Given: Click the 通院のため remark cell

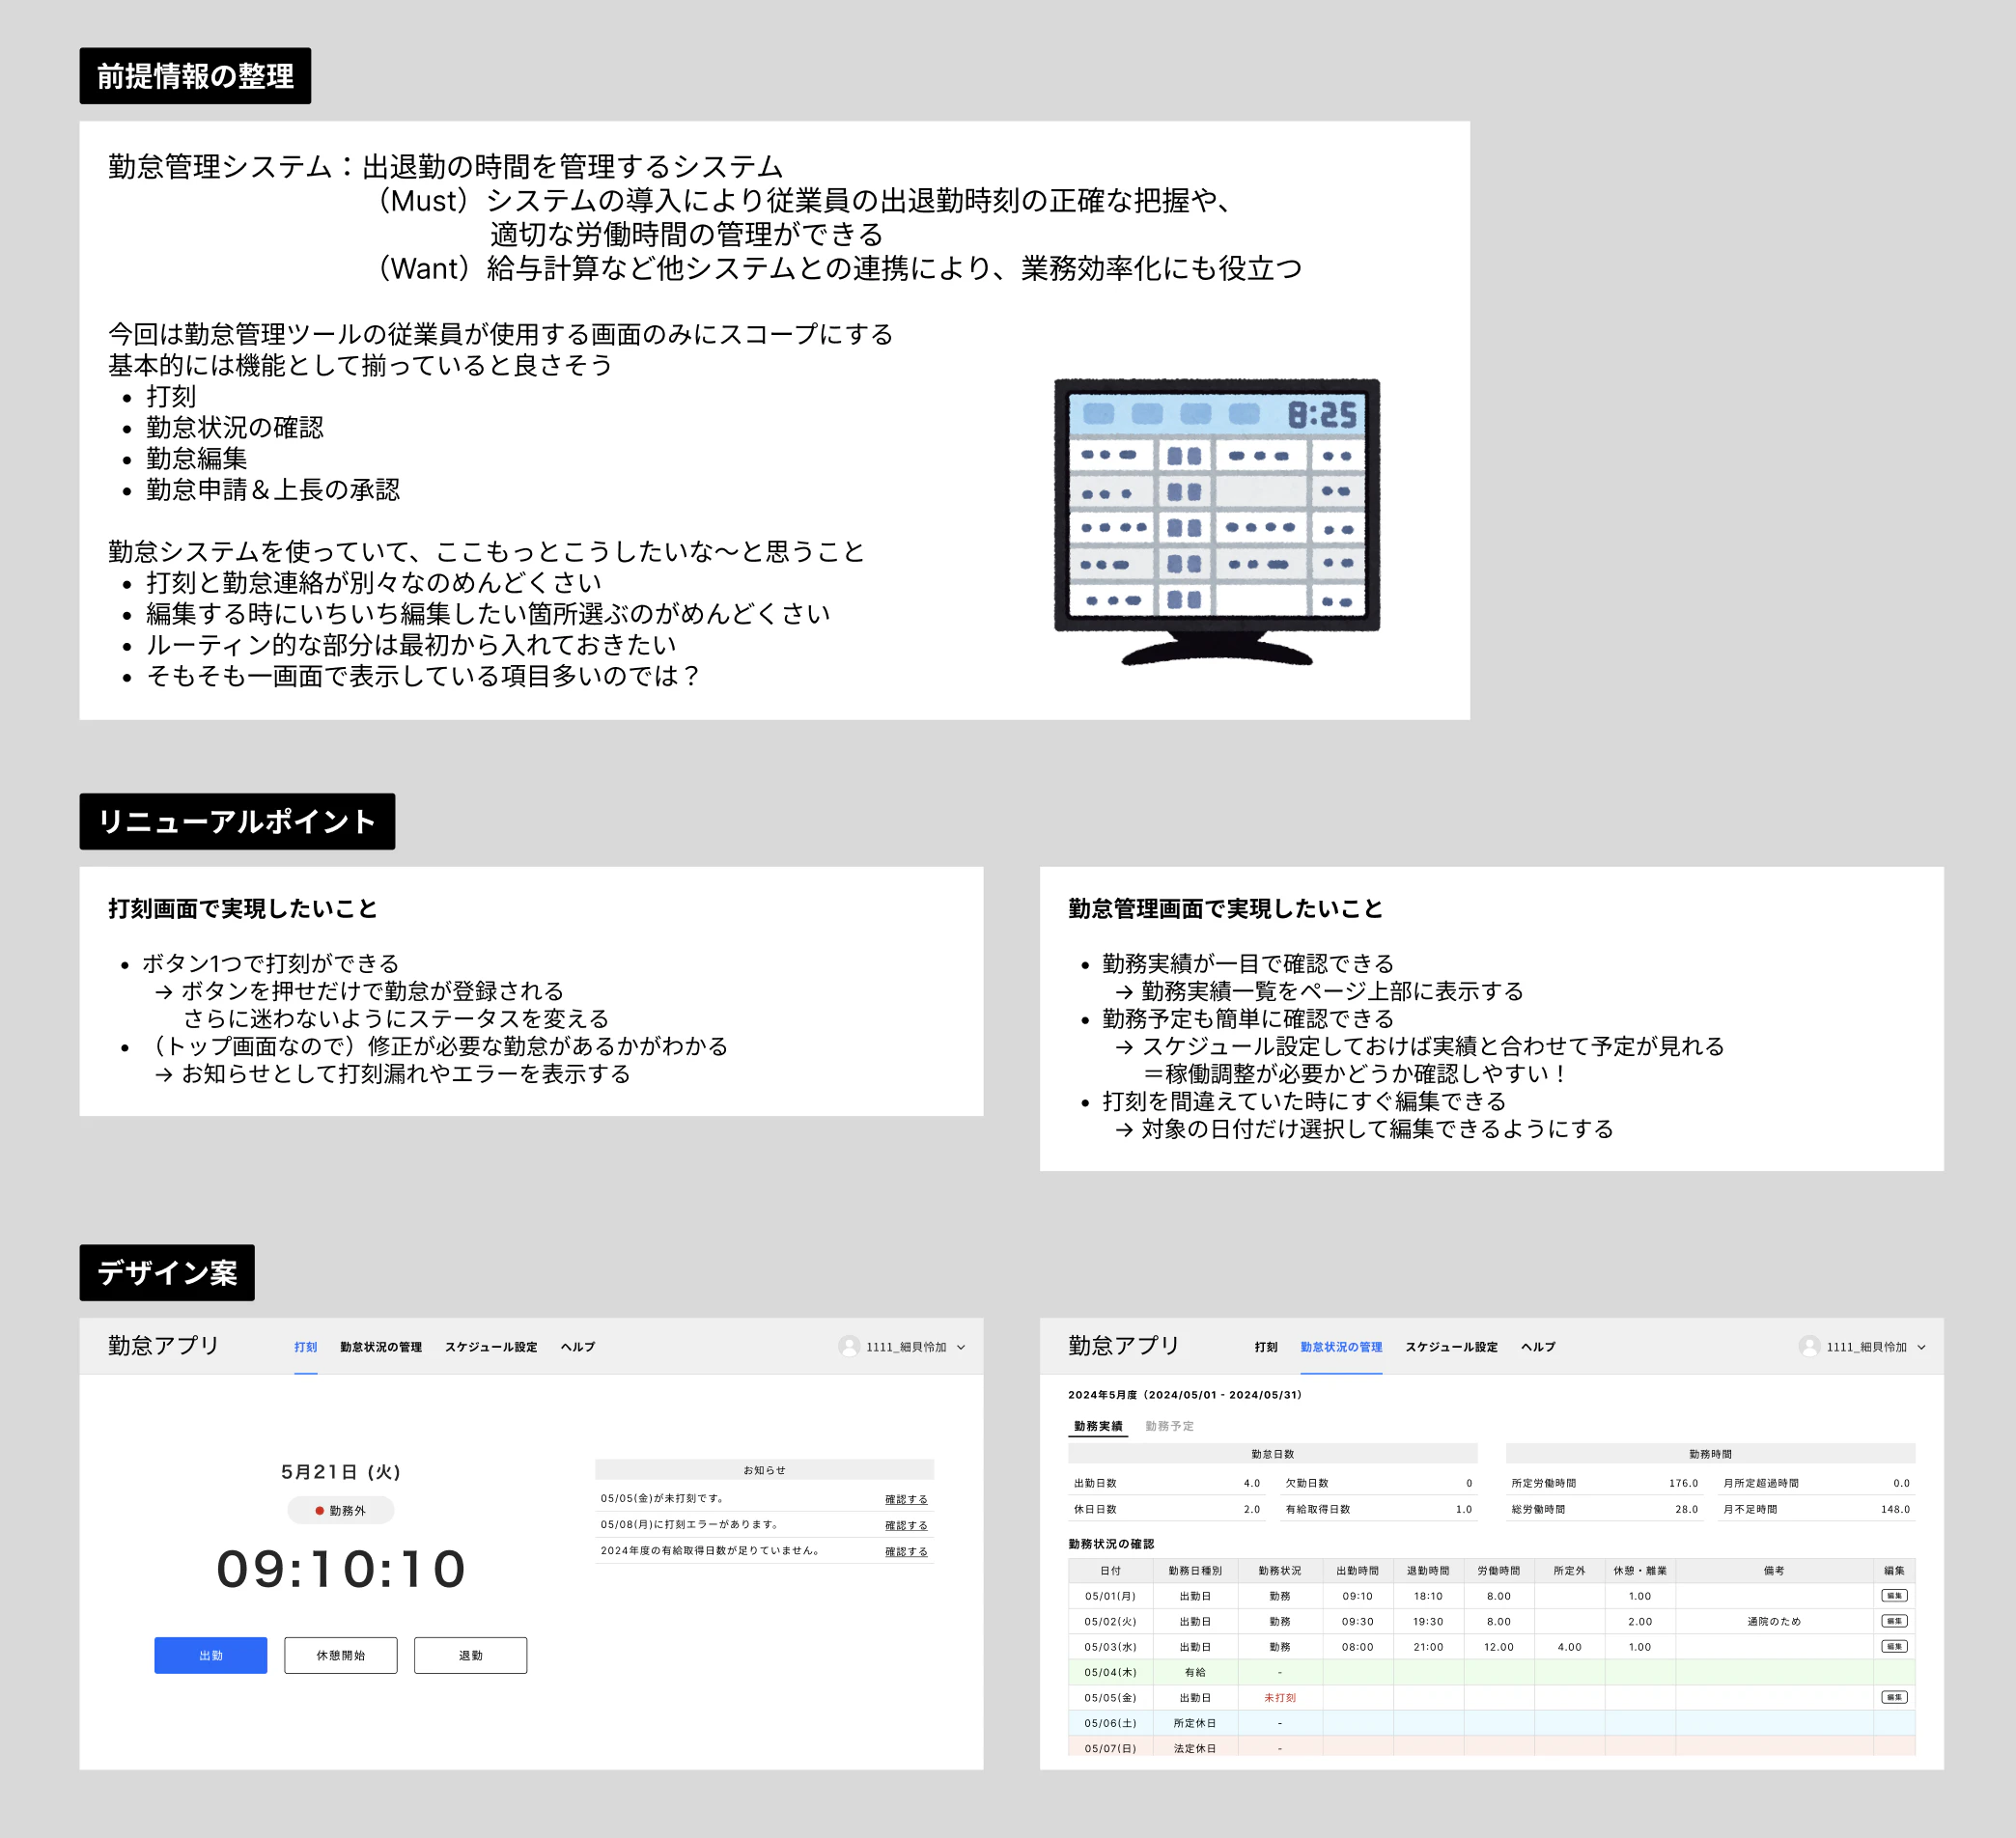Looking at the screenshot, I should [x=1773, y=1621].
